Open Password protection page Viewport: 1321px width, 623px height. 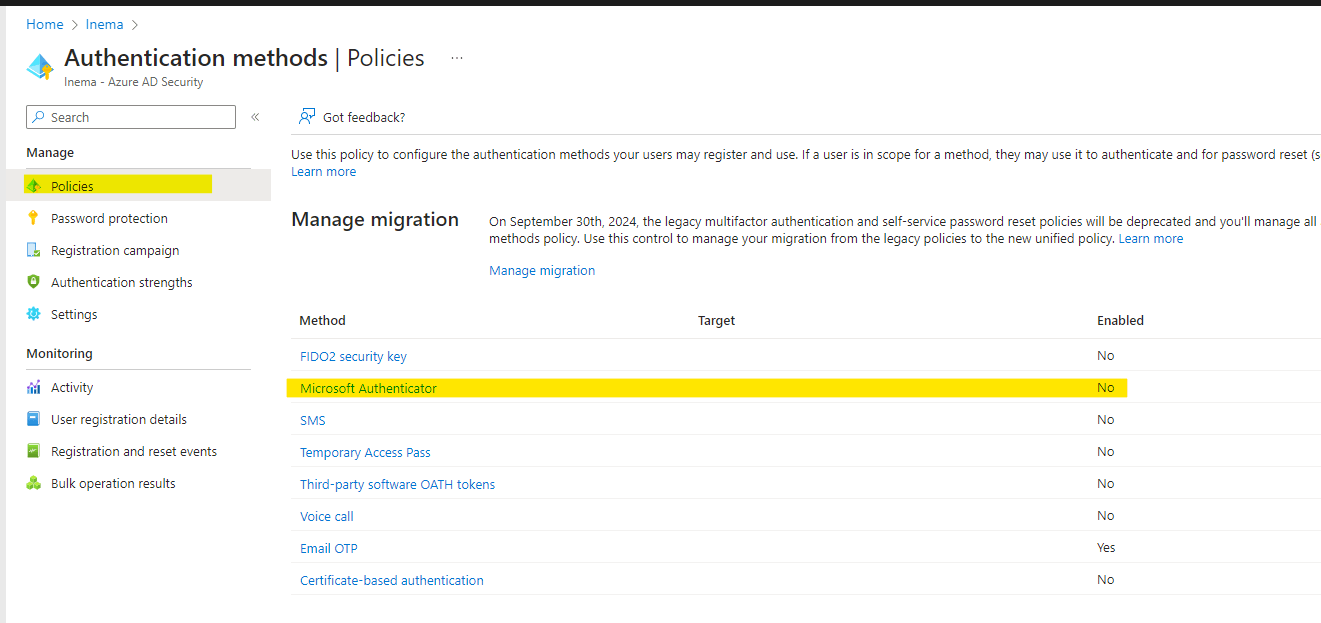coord(109,218)
